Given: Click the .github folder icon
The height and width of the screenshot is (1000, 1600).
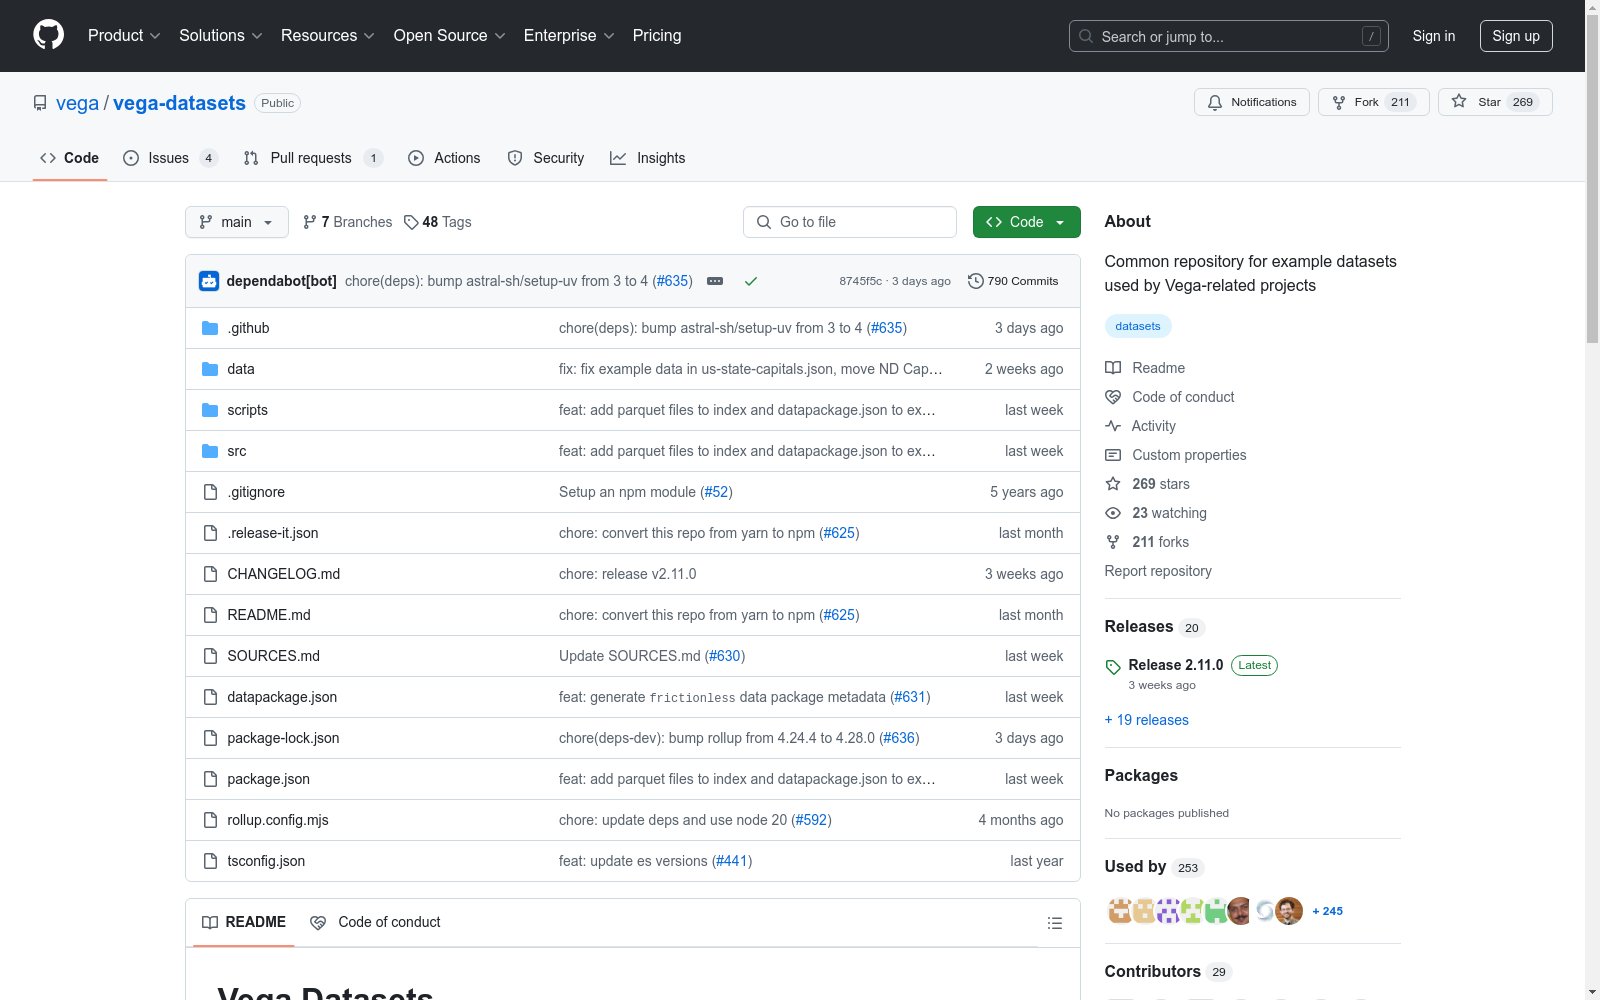Looking at the screenshot, I should [x=210, y=328].
